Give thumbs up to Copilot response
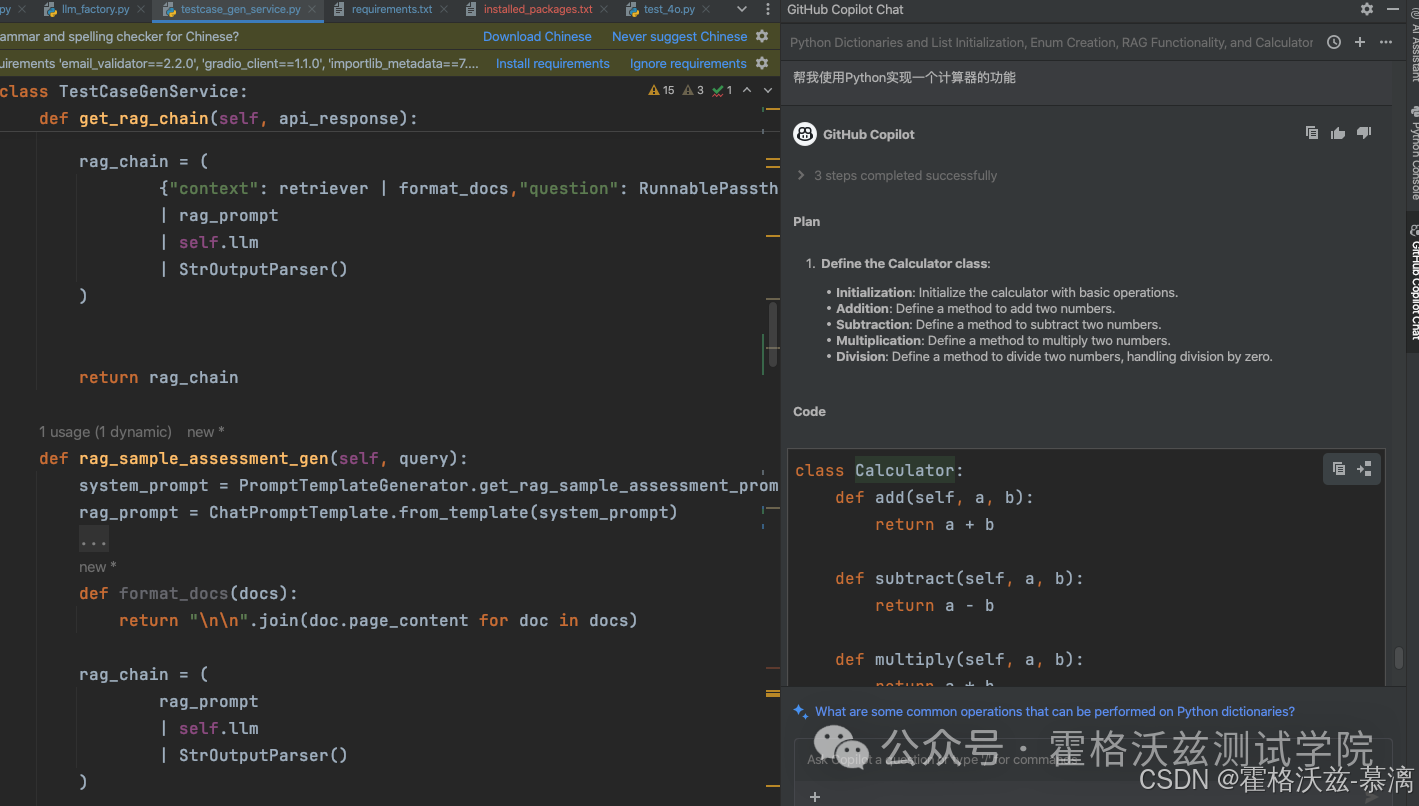 tap(1338, 133)
